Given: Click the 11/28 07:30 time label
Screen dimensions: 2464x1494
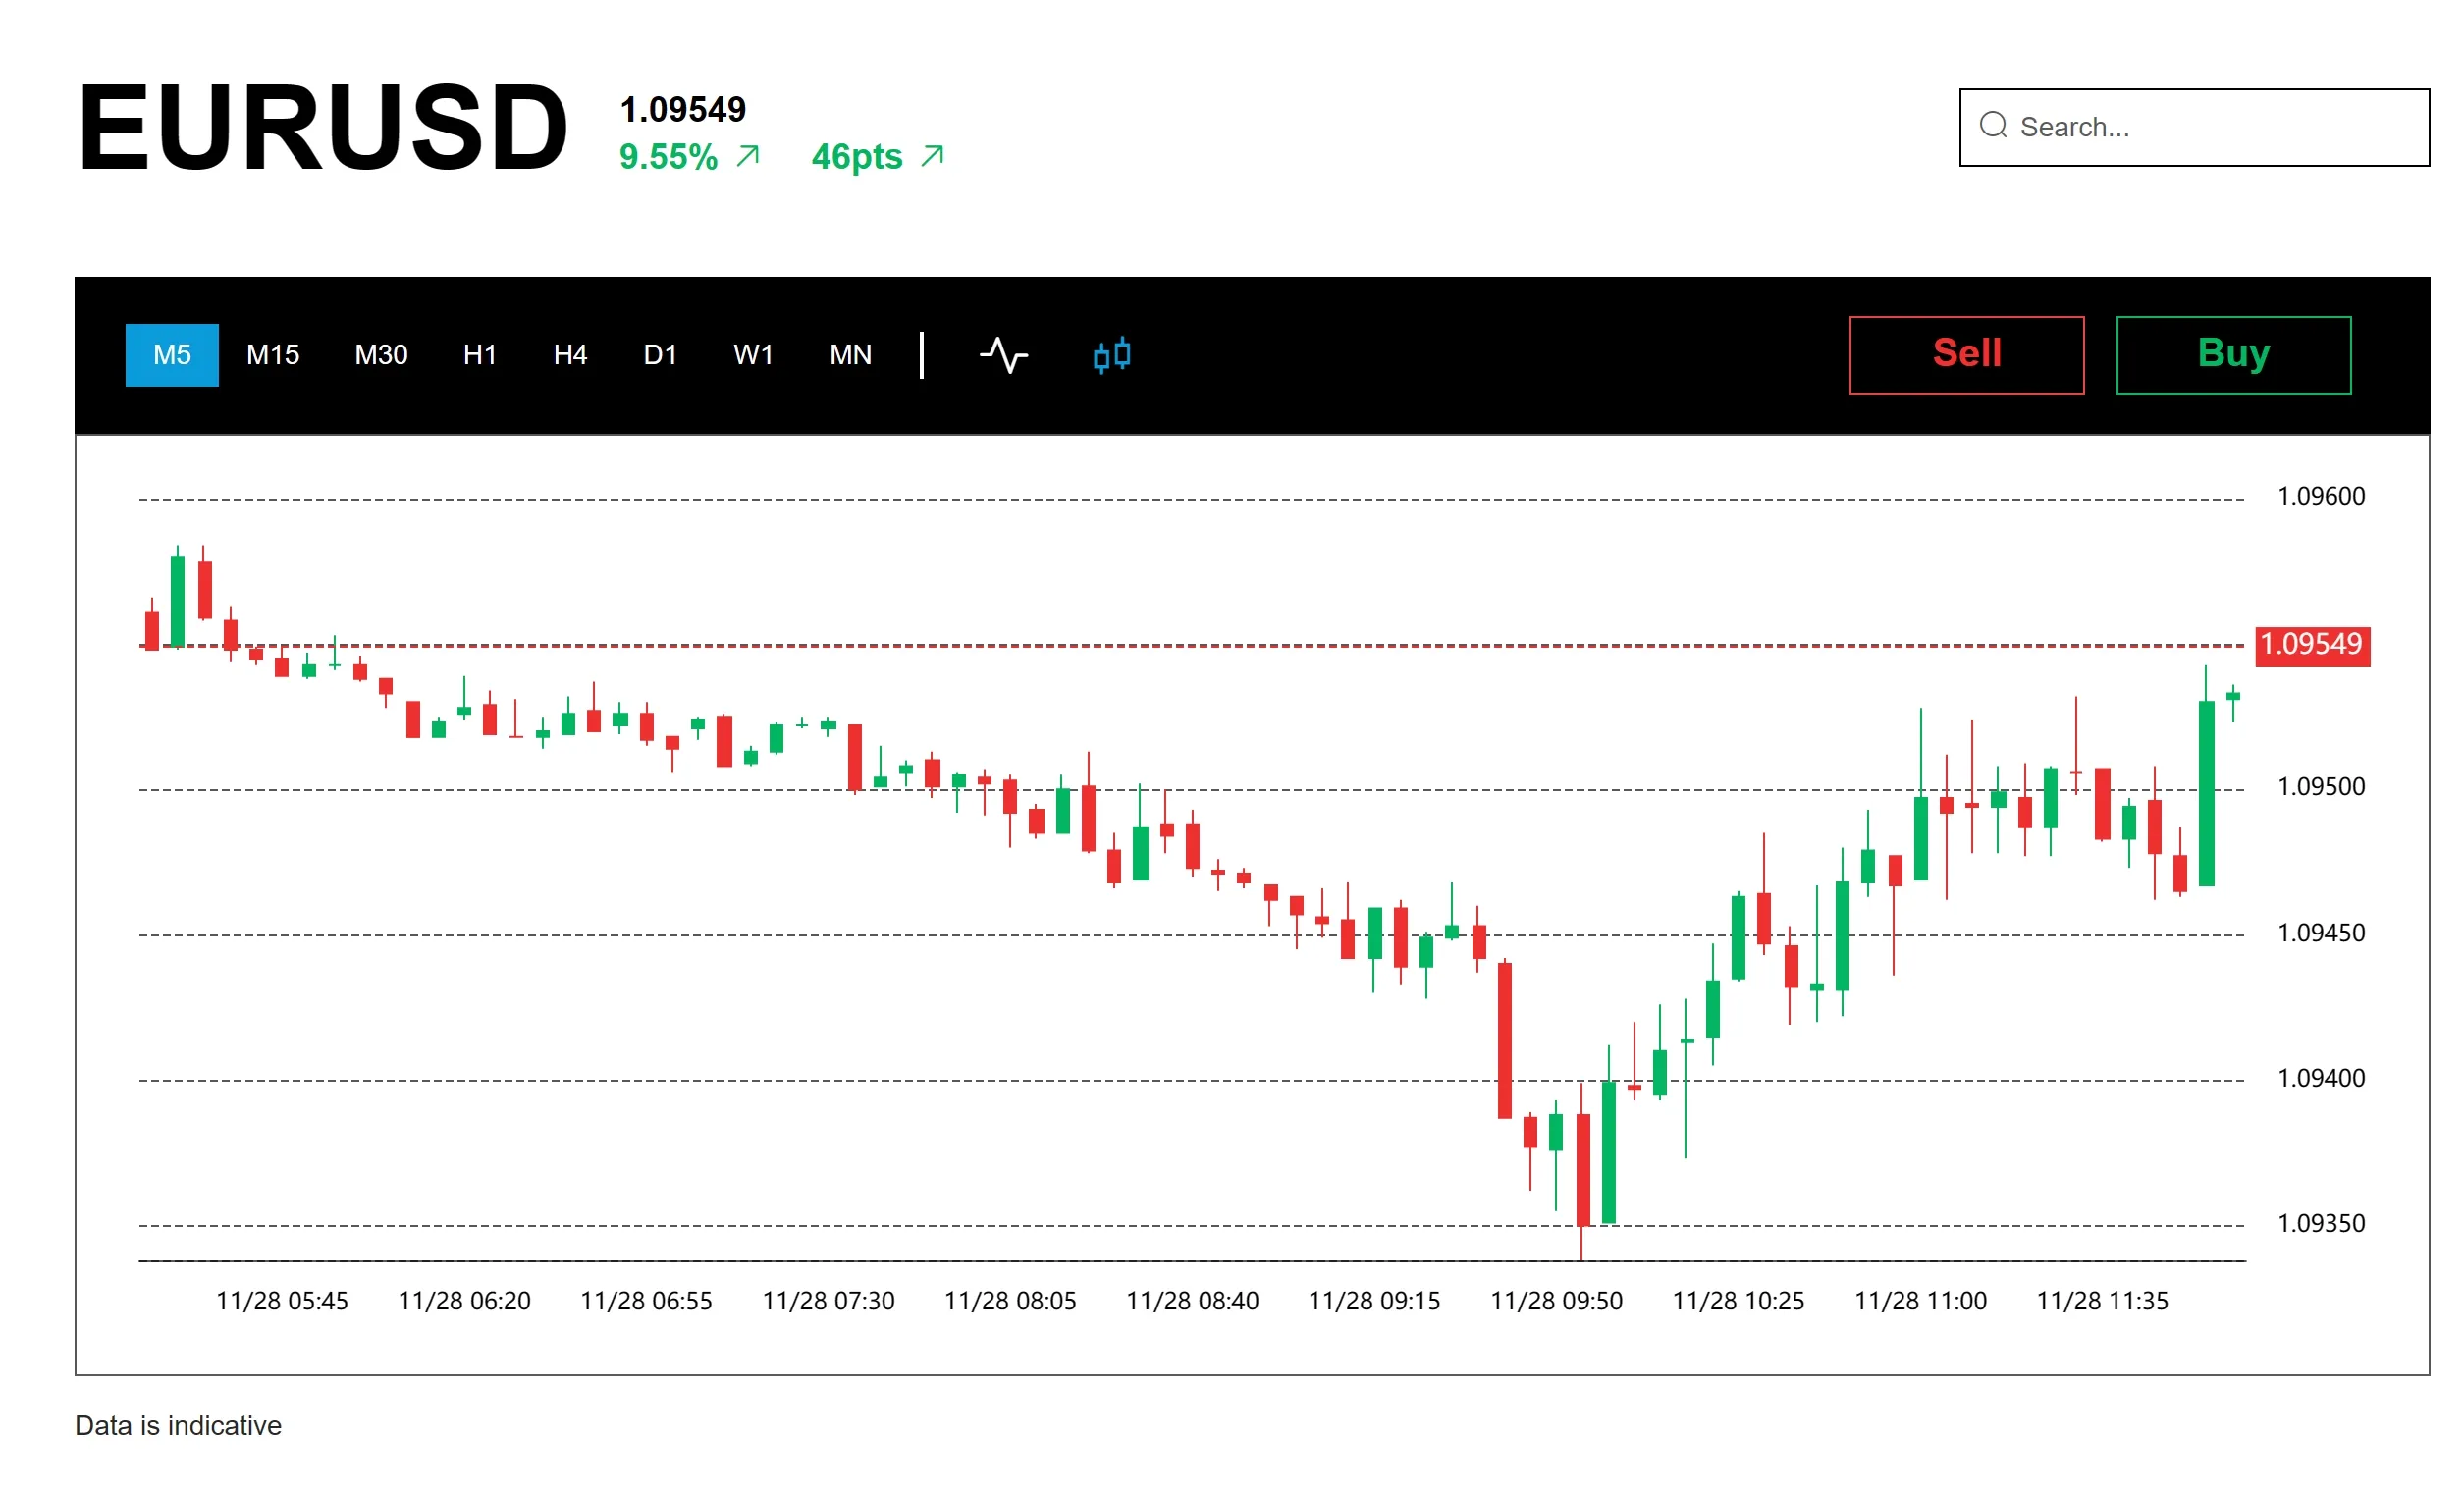Looking at the screenshot, I should (x=828, y=1301).
